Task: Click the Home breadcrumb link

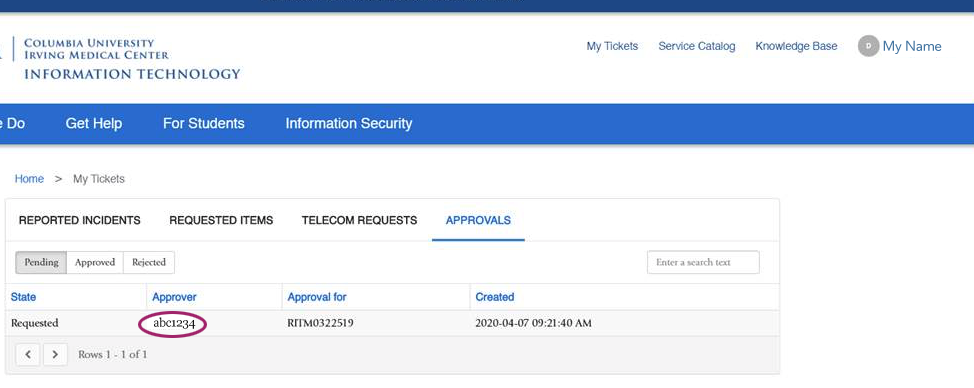Action: click(29, 179)
